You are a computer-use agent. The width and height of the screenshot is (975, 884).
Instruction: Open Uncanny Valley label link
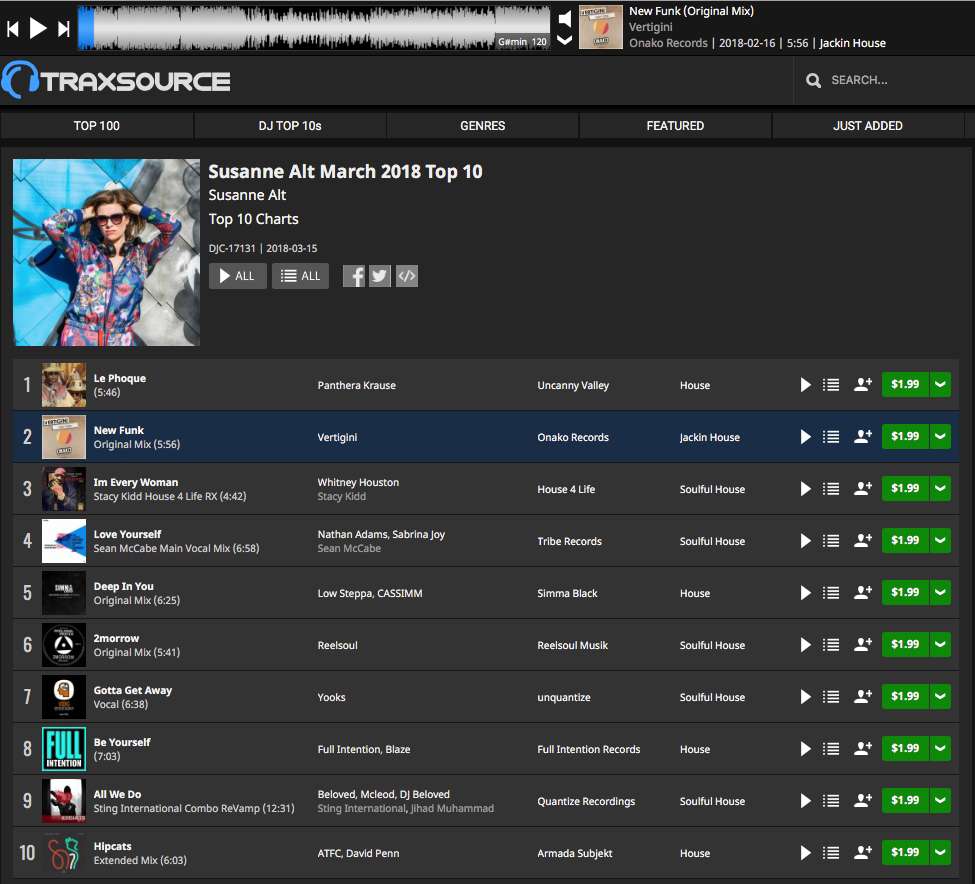click(x=573, y=385)
